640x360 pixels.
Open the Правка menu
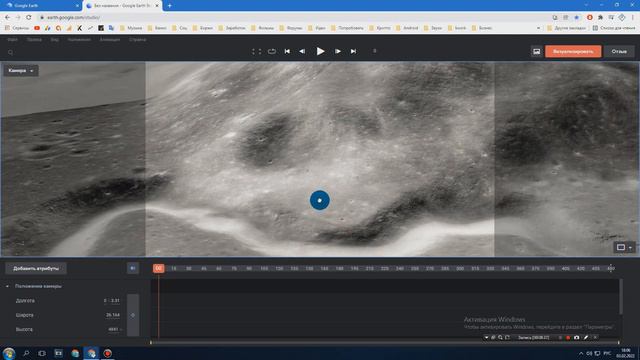click(x=34, y=40)
